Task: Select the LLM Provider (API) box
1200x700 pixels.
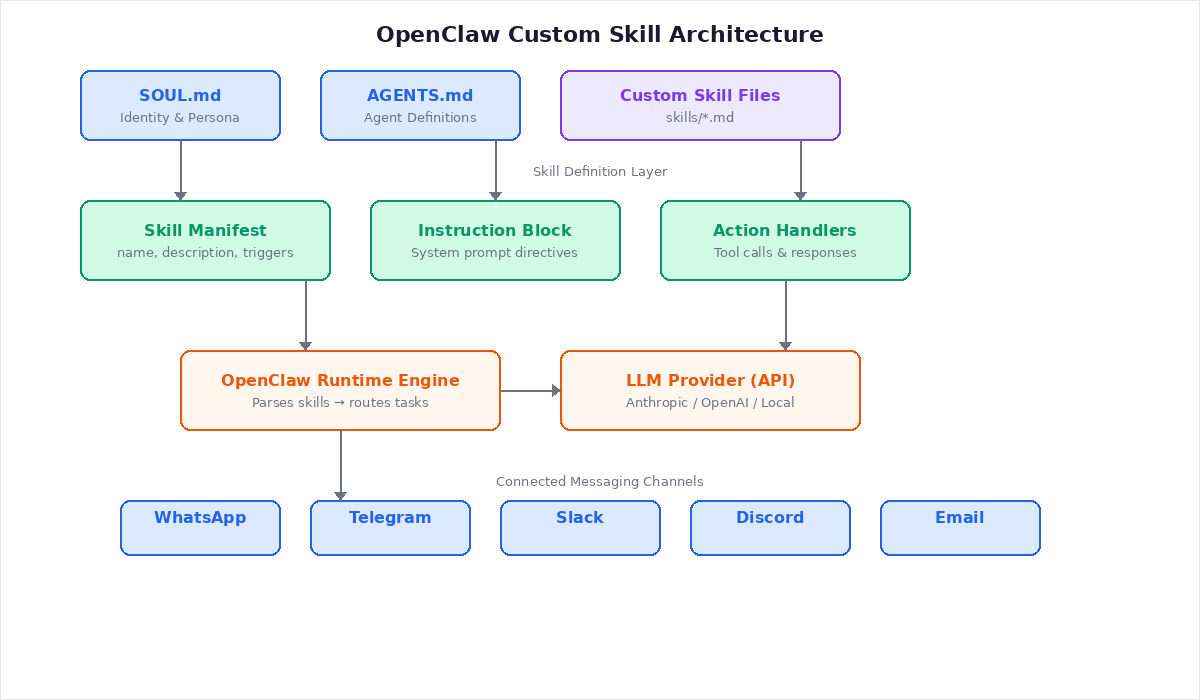Action: pos(710,390)
